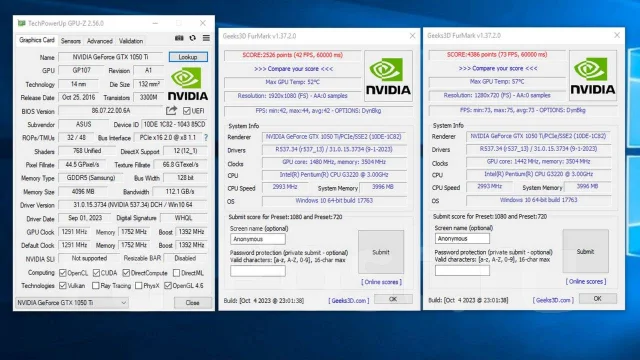Click Max GPU Temp 52°C text
640x360 pixels.
point(292,82)
